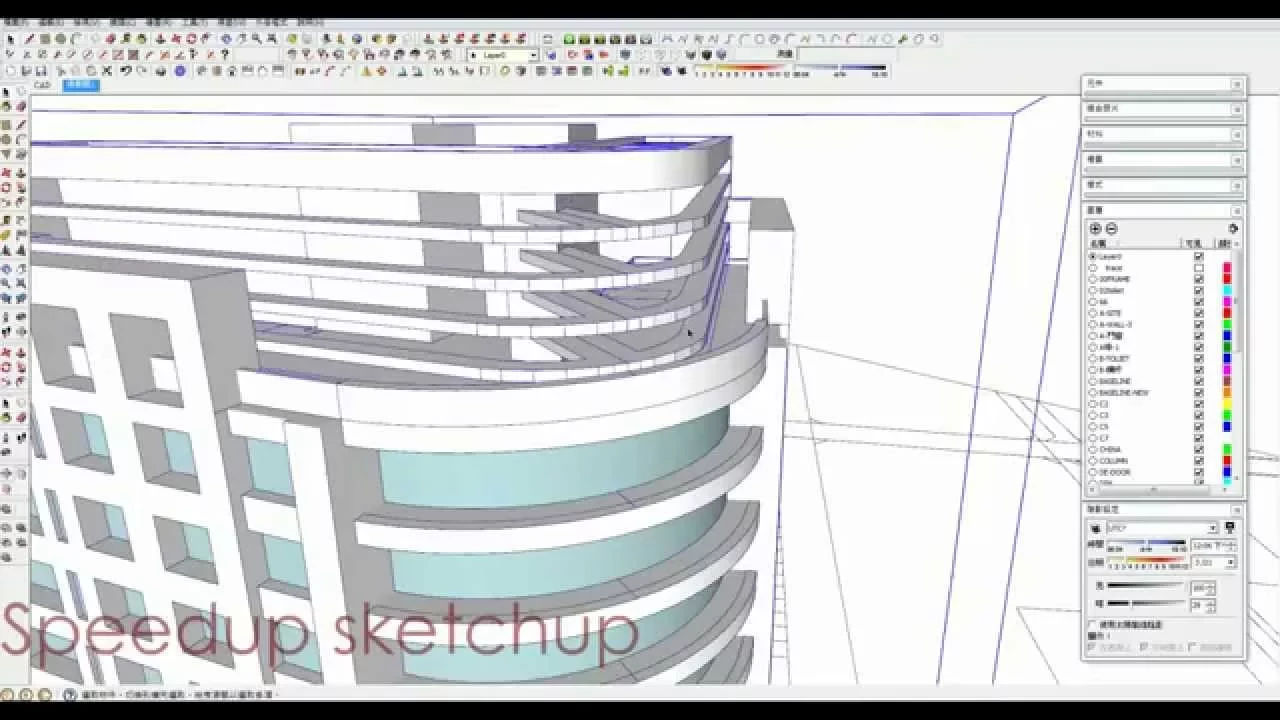
Task: Collapse the shadow settings panel
Action: tap(1236, 510)
